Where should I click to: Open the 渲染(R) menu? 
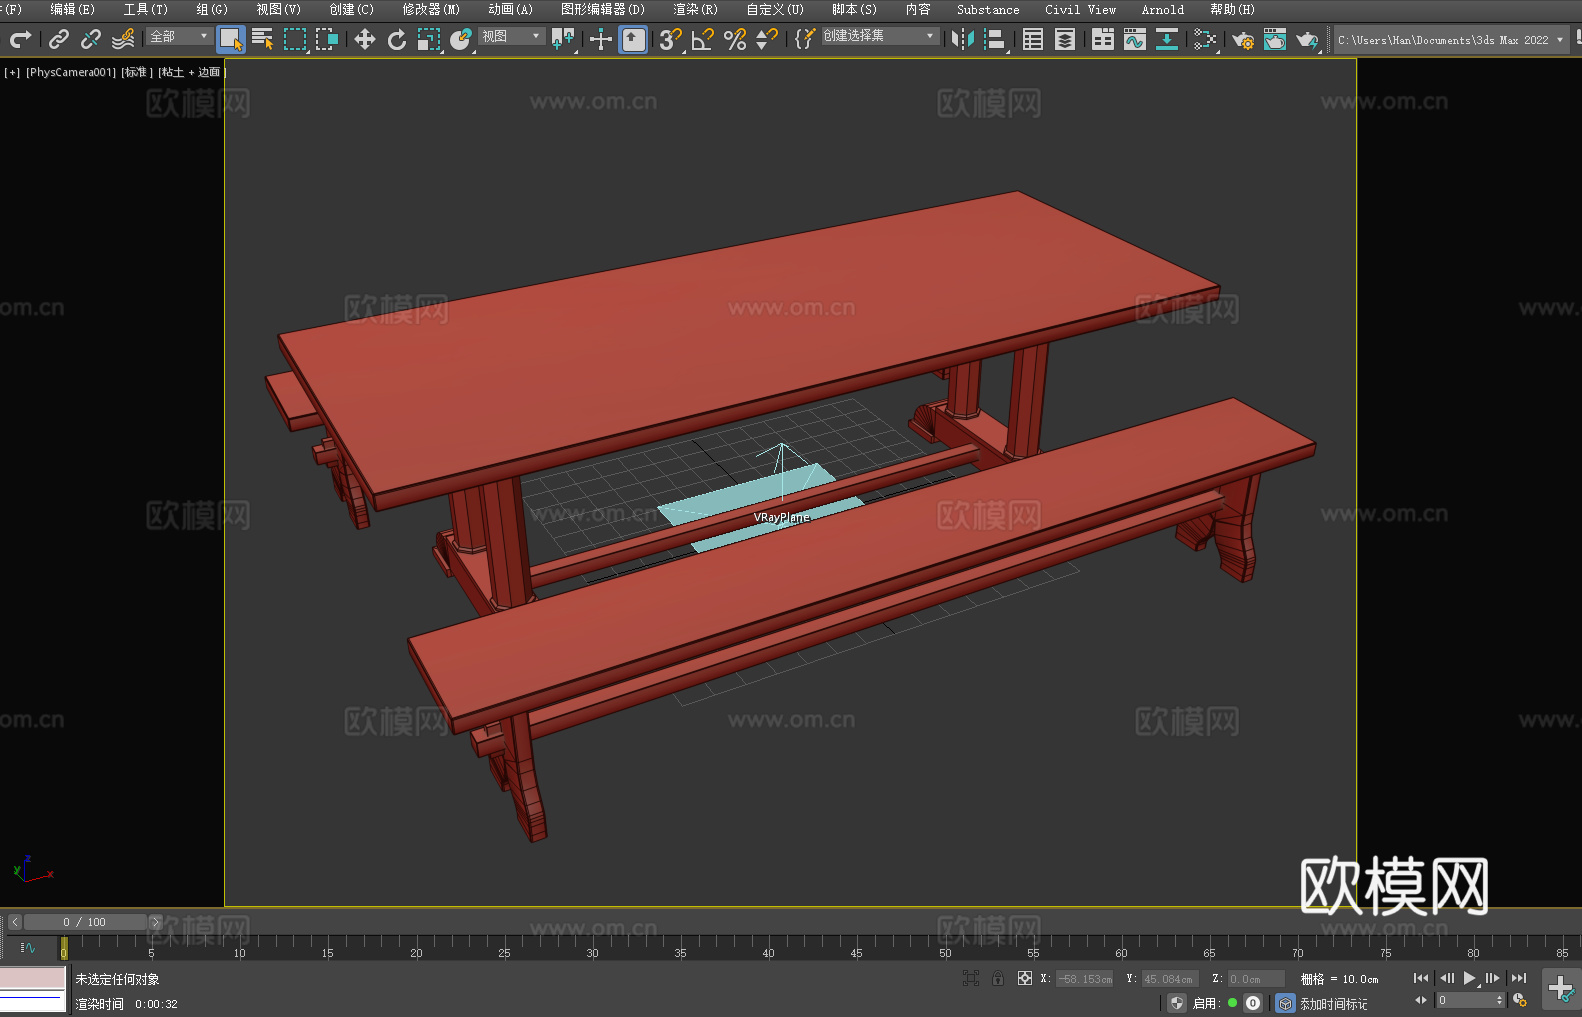[x=695, y=9]
